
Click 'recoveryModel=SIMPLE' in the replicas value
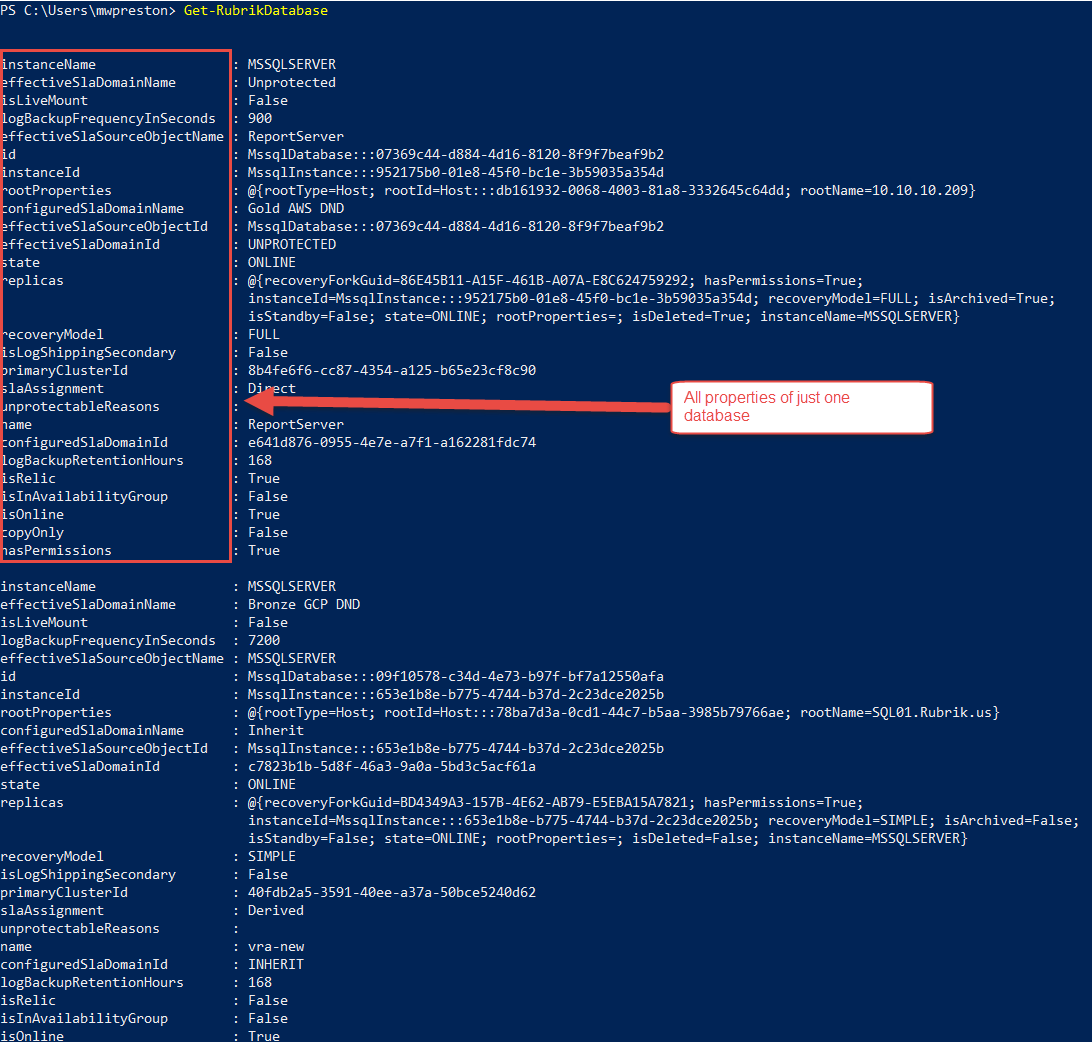point(850,821)
